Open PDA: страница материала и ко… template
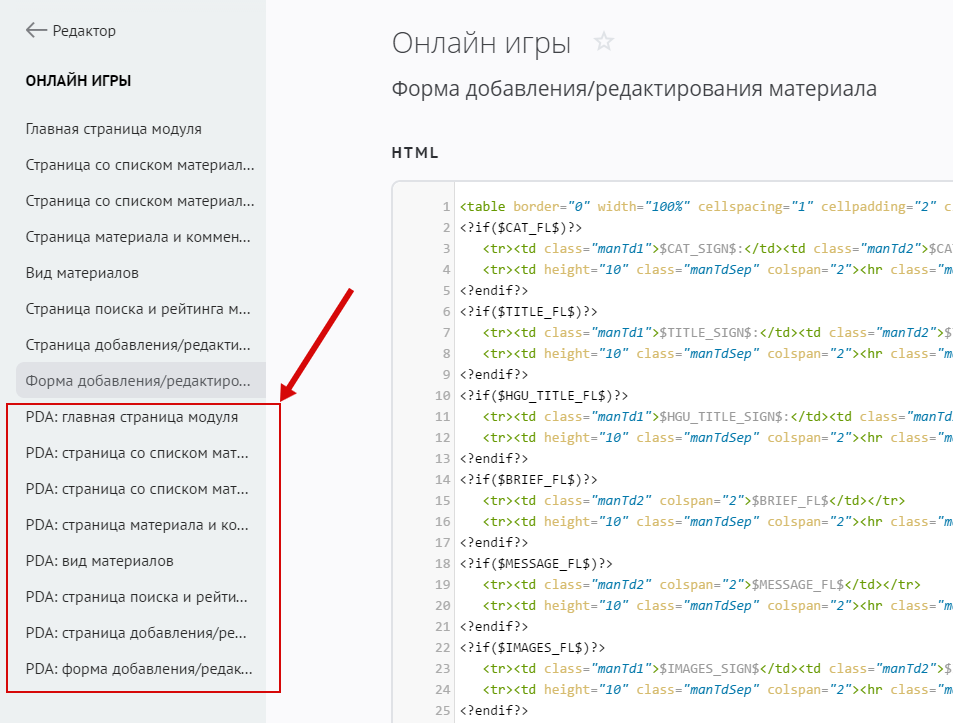 pos(138,525)
